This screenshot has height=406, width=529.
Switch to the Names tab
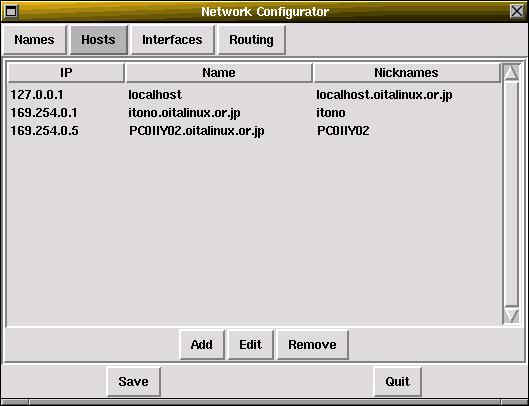pos(34,40)
